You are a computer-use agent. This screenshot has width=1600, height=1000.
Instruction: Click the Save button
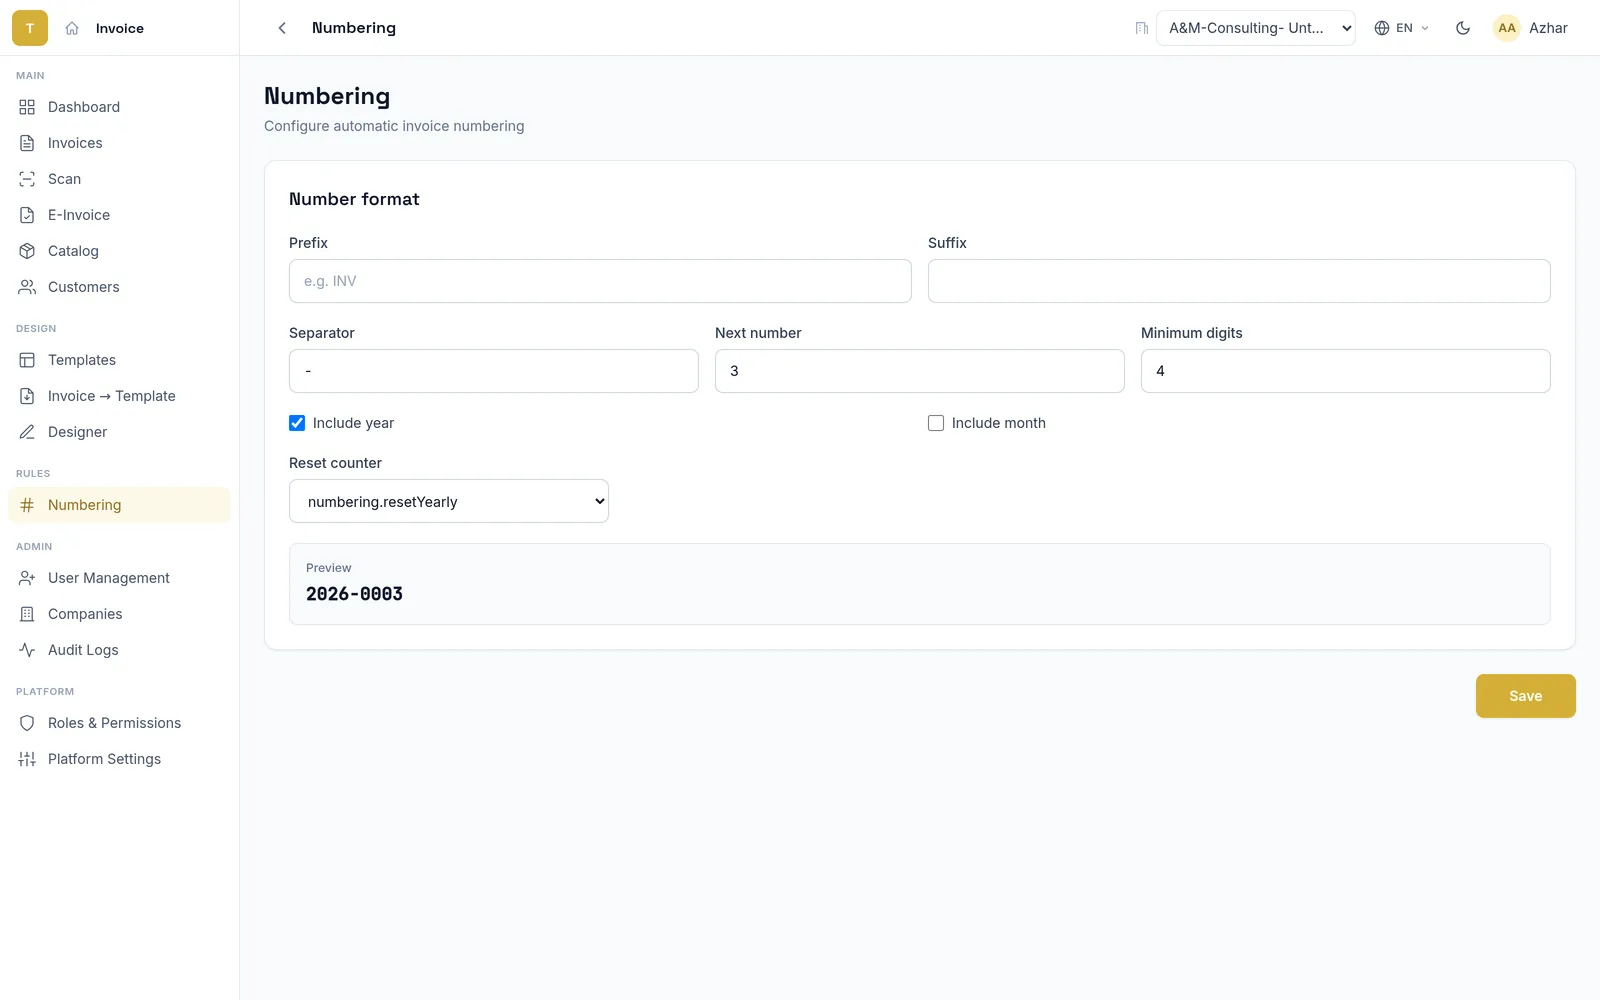point(1526,696)
